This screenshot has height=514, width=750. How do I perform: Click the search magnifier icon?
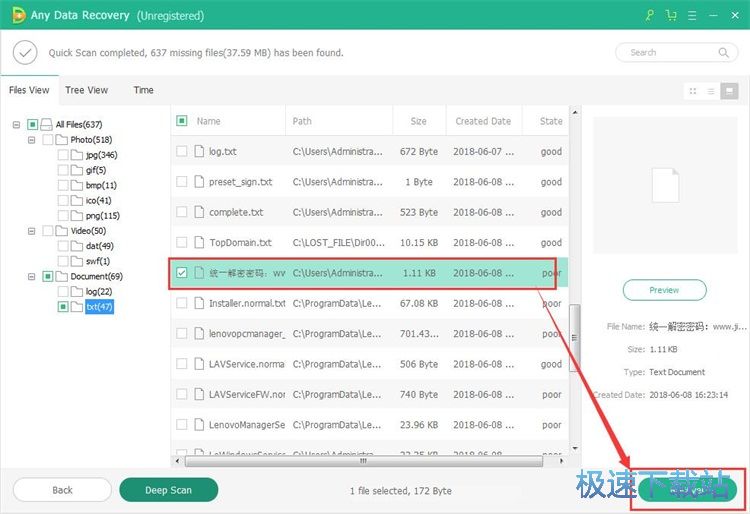coord(723,52)
